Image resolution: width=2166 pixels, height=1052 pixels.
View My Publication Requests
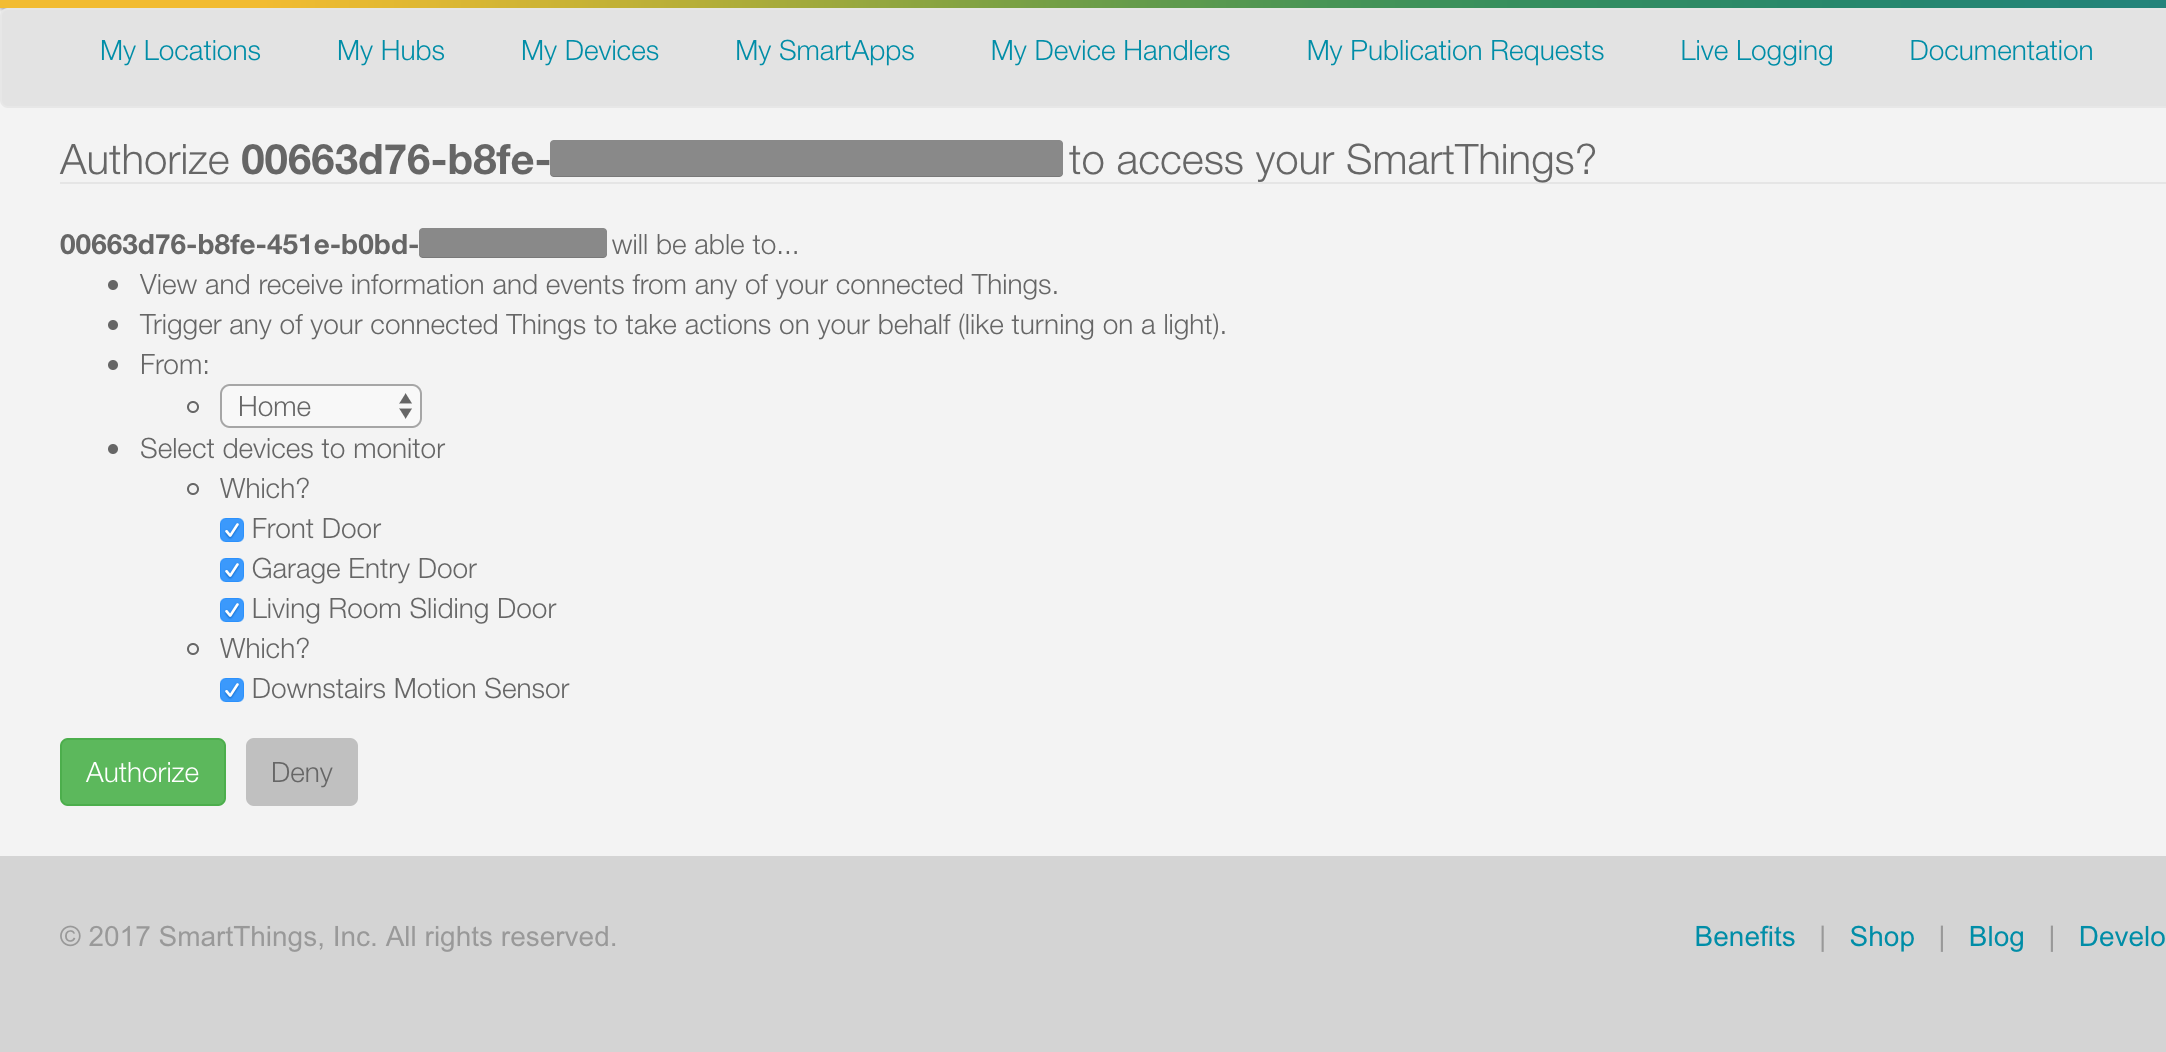tap(1455, 51)
